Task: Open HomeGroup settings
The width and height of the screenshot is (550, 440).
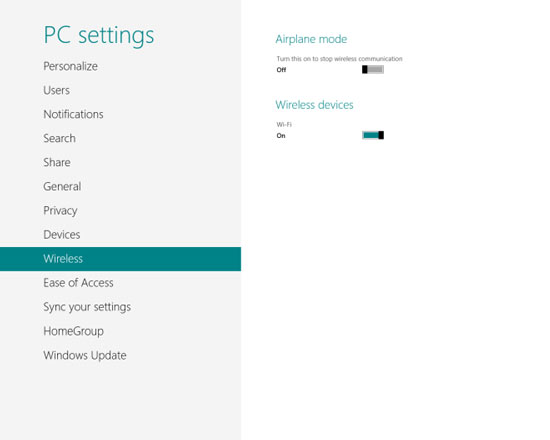Action: pyautogui.click(x=73, y=331)
